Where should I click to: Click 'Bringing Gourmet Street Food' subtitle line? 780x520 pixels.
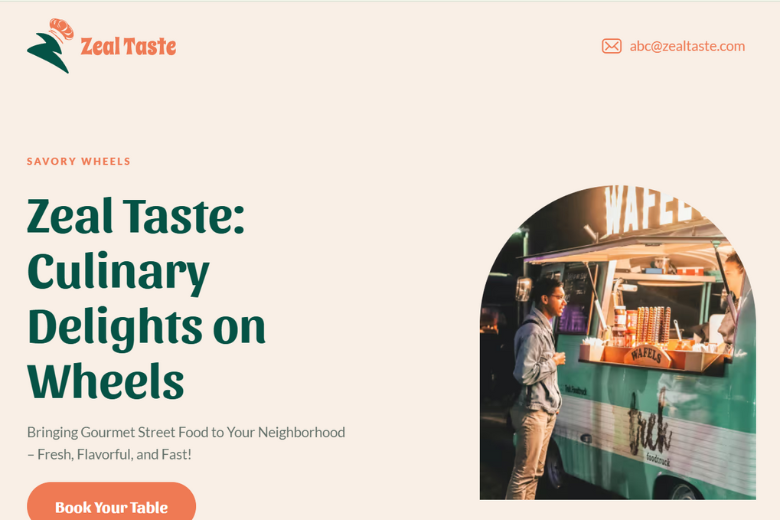coord(186,432)
